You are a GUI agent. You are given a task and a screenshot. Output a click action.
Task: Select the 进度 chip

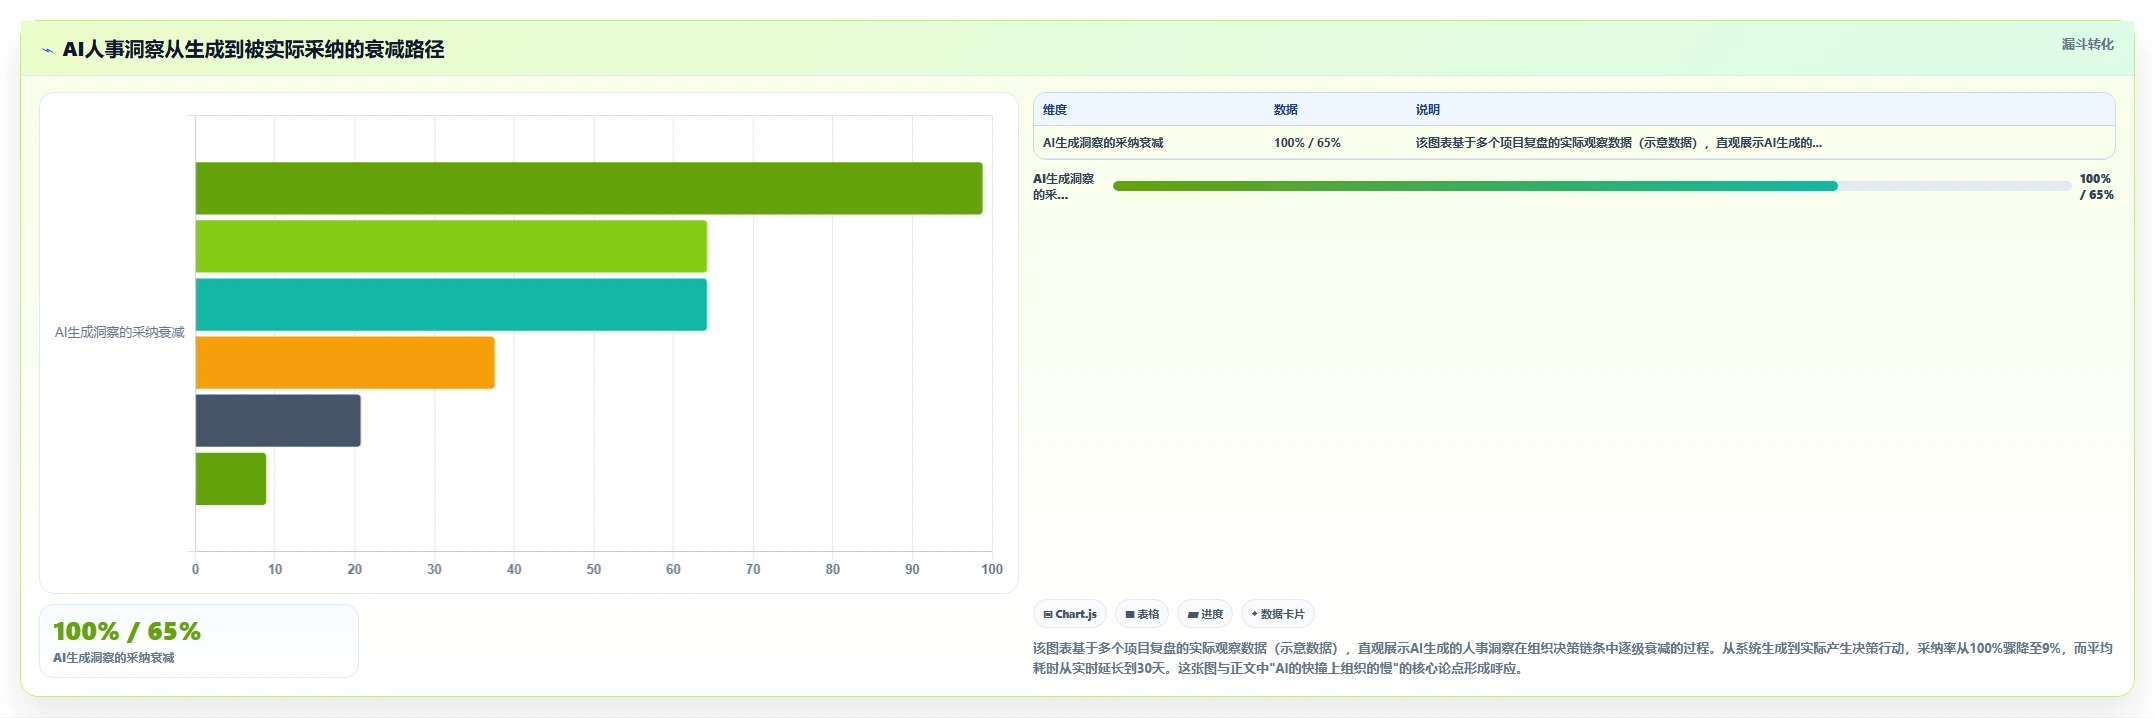pos(1205,614)
